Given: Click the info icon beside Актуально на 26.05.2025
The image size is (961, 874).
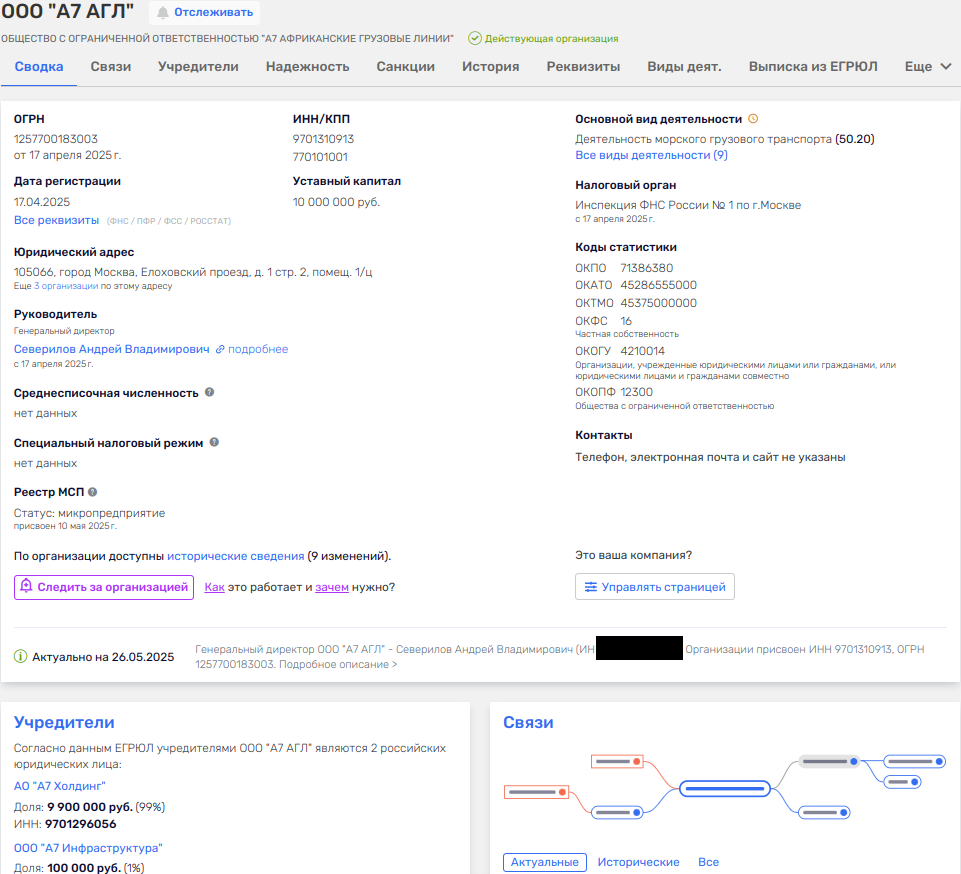Looking at the screenshot, I should [x=20, y=656].
